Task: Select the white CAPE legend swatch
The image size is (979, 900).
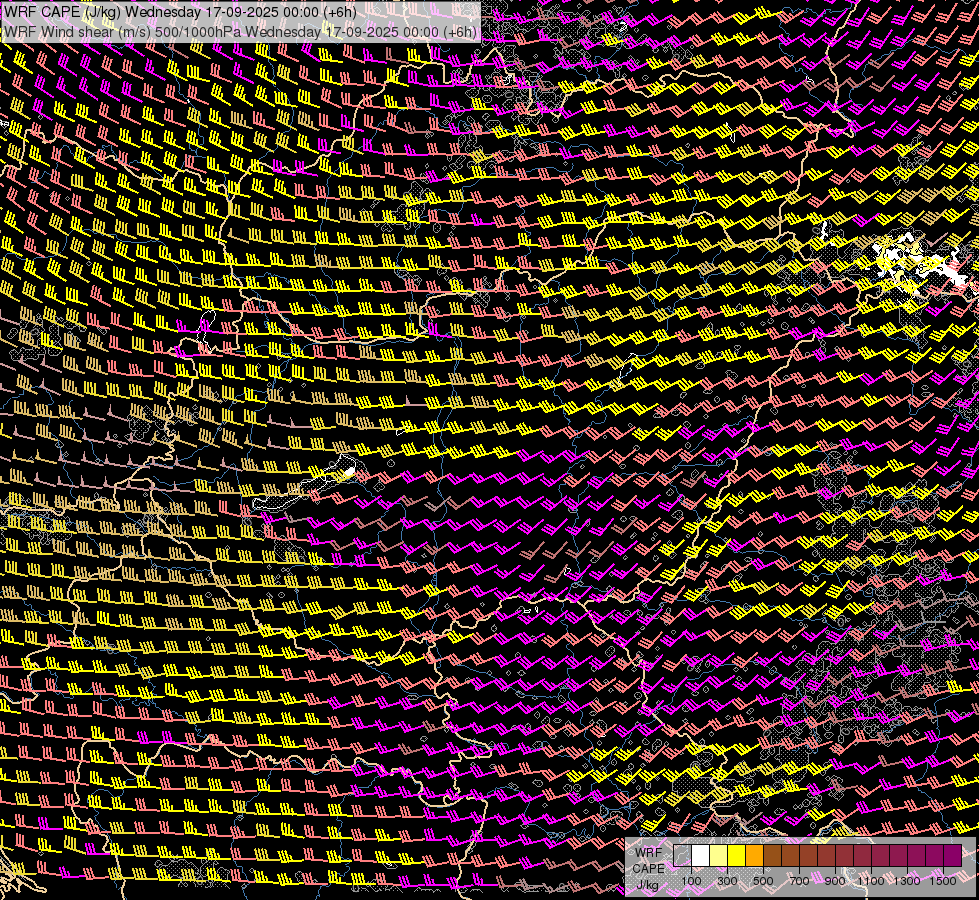Action: pyautogui.click(x=701, y=856)
